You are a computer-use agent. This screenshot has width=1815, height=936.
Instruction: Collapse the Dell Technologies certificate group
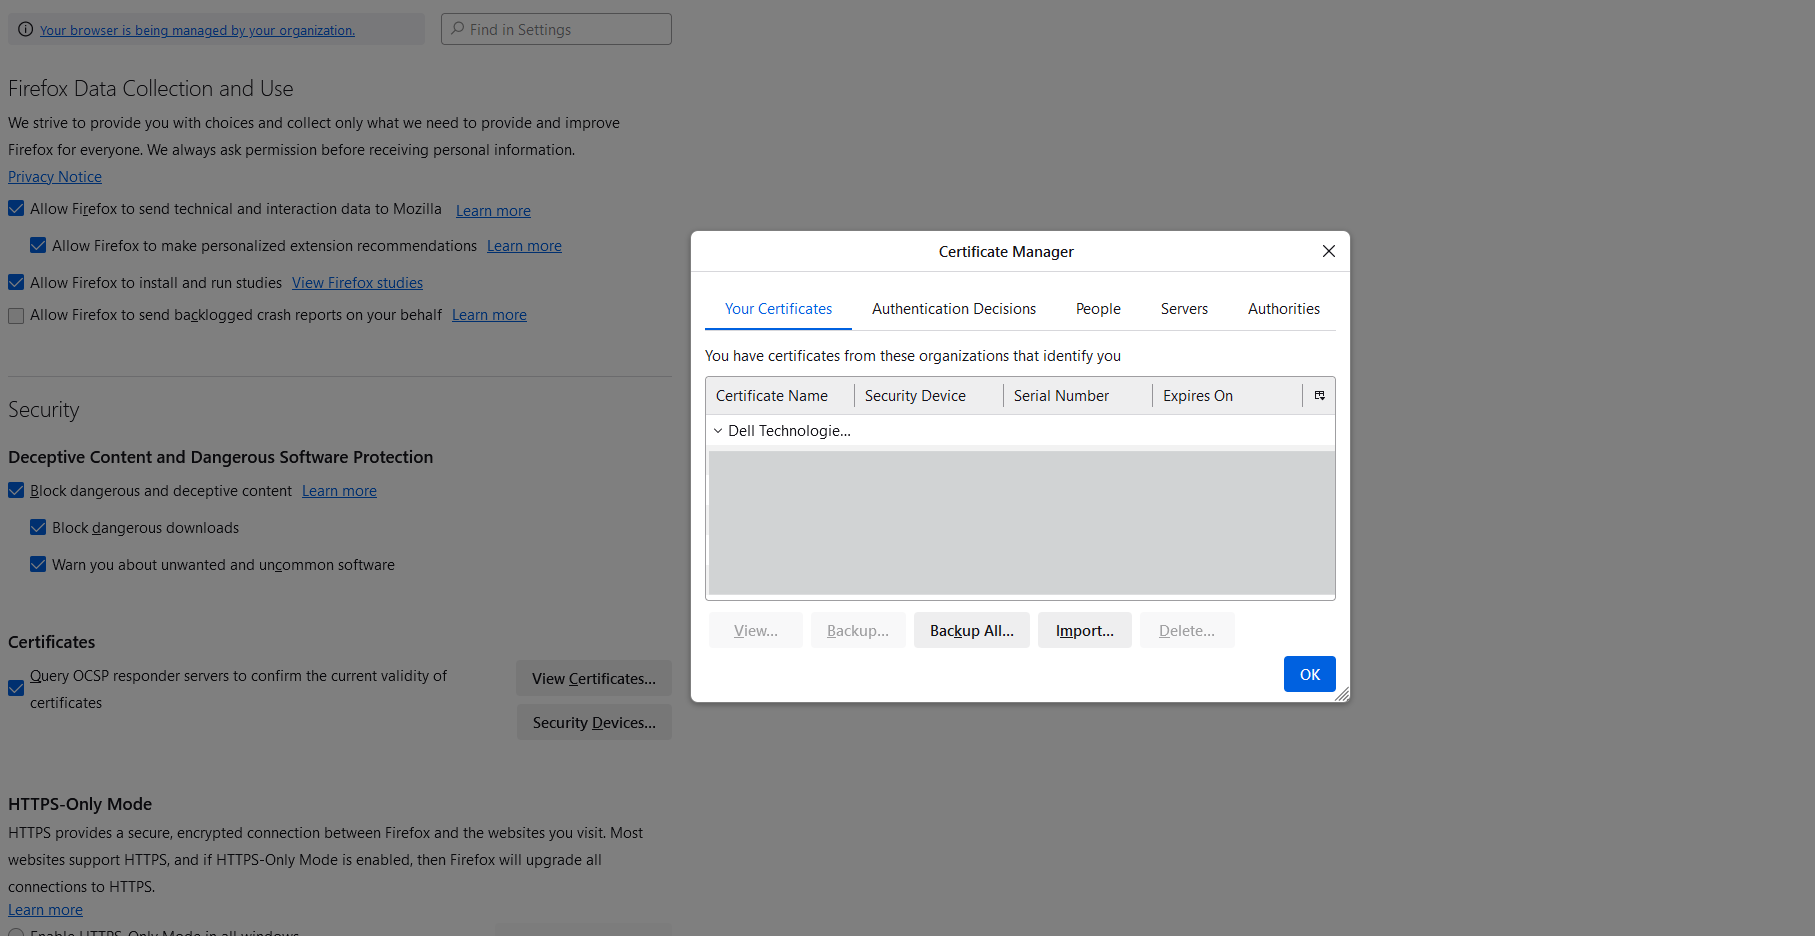point(718,431)
